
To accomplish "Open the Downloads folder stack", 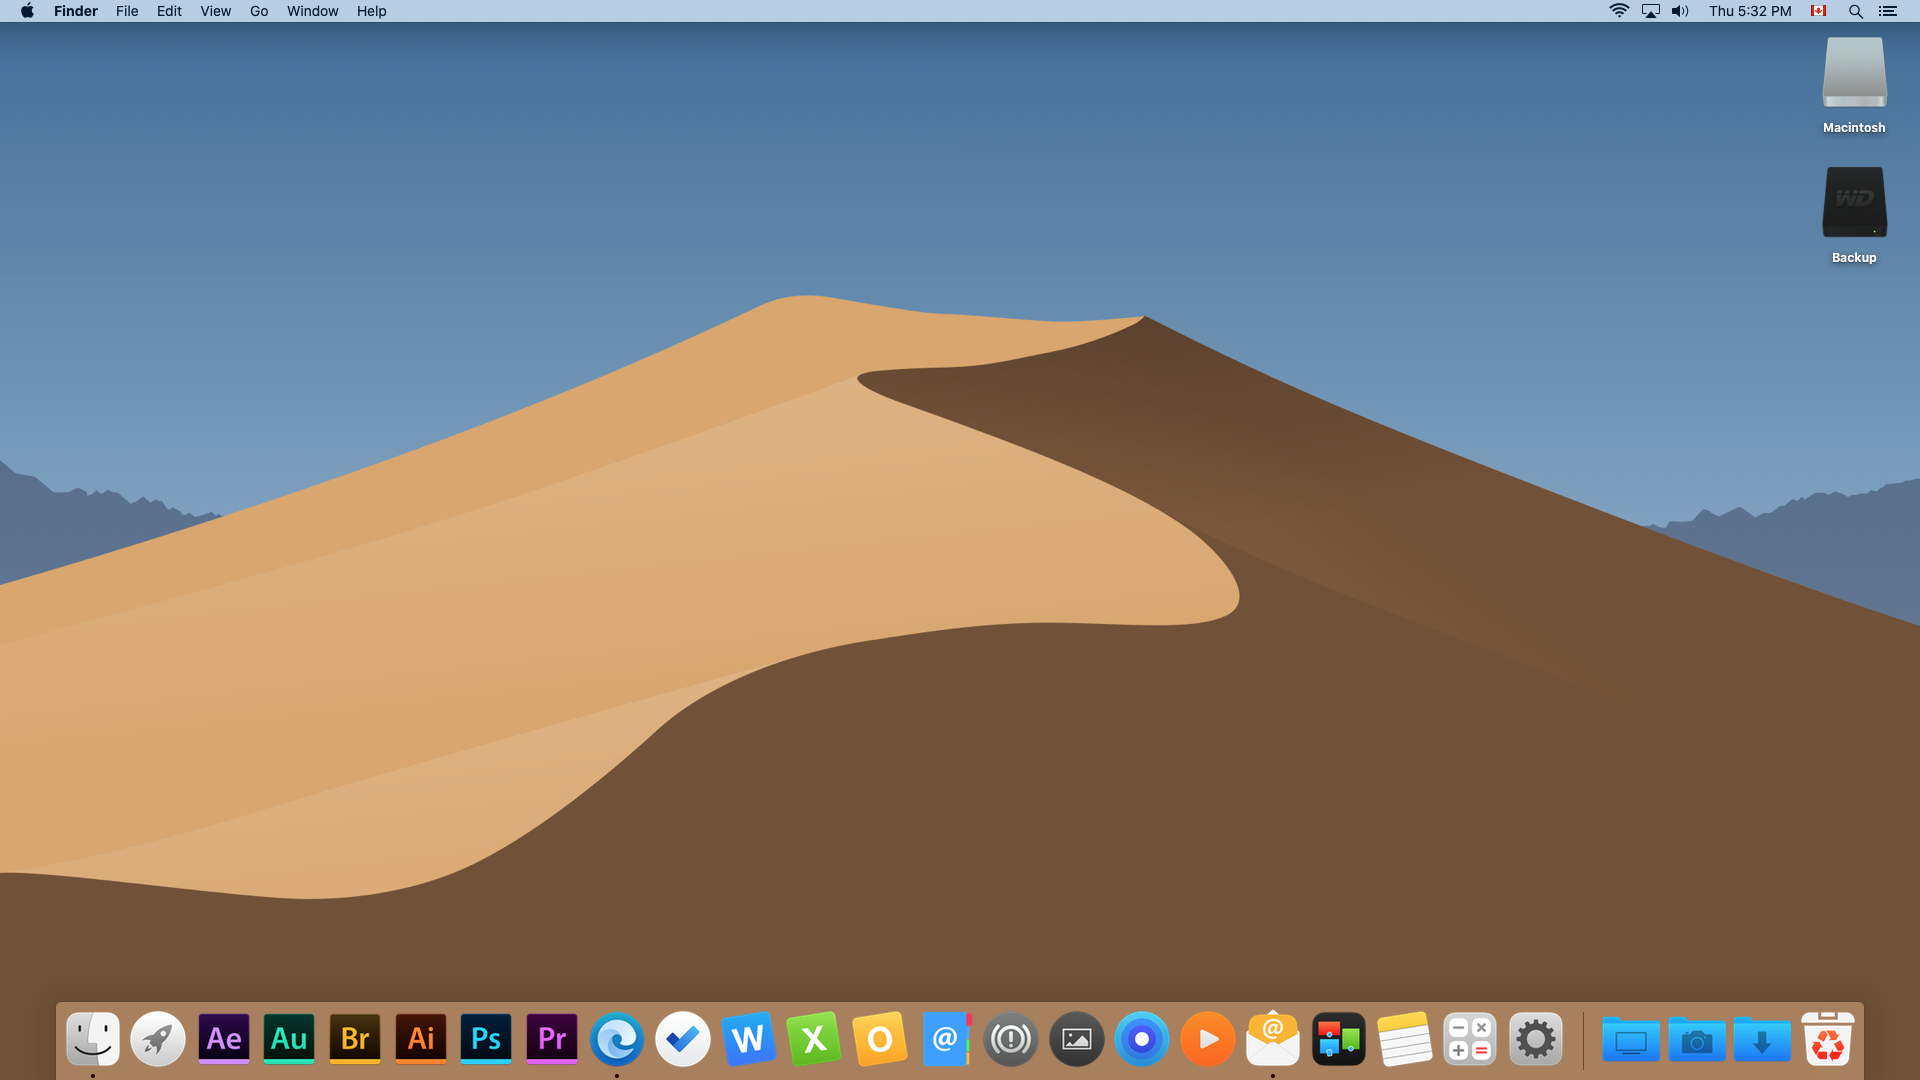I will pyautogui.click(x=1762, y=1040).
